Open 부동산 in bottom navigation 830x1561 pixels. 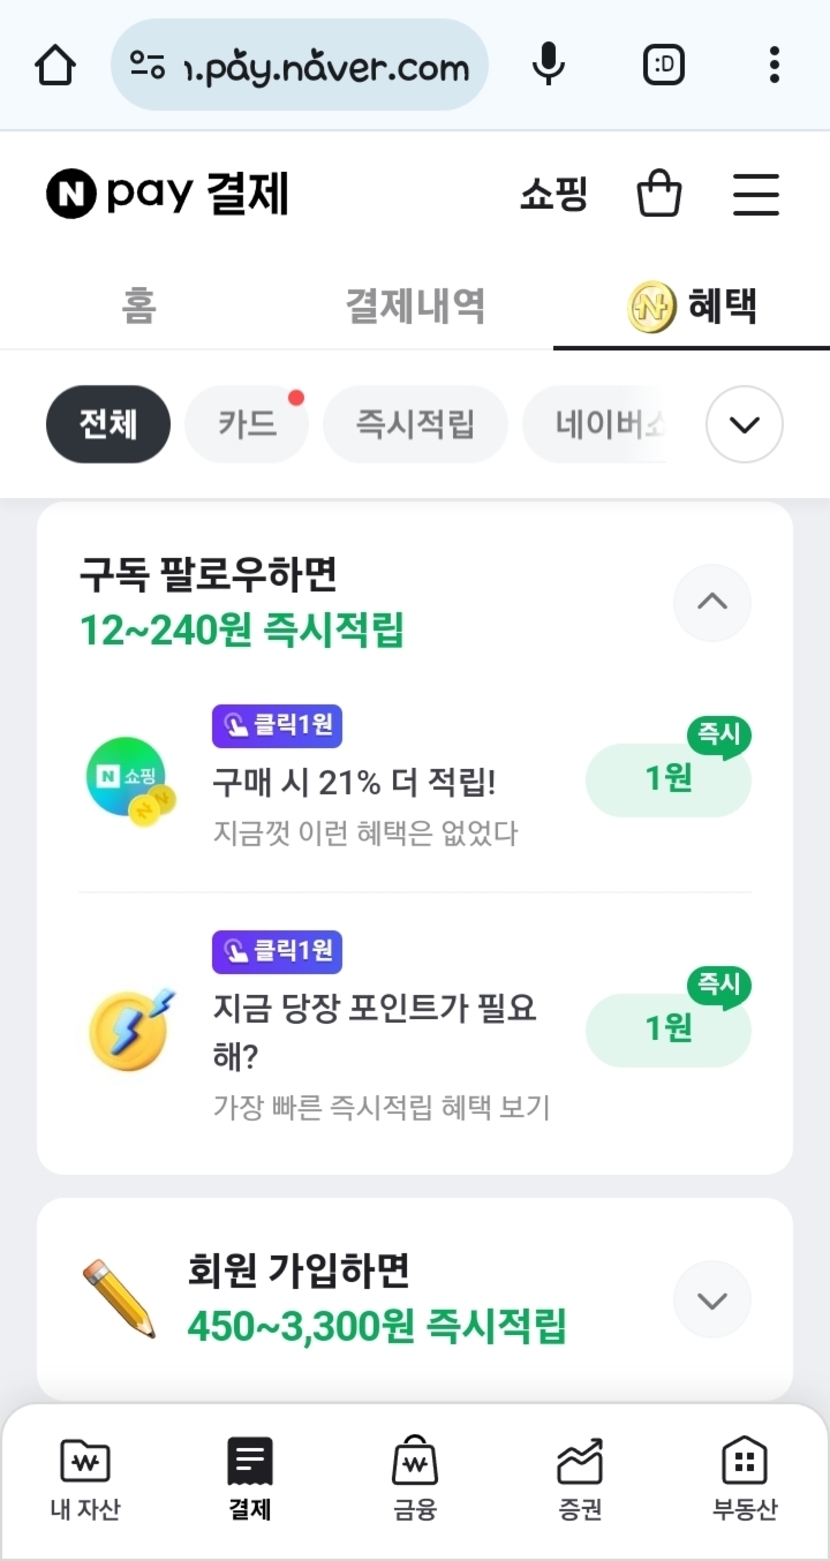tap(744, 1480)
